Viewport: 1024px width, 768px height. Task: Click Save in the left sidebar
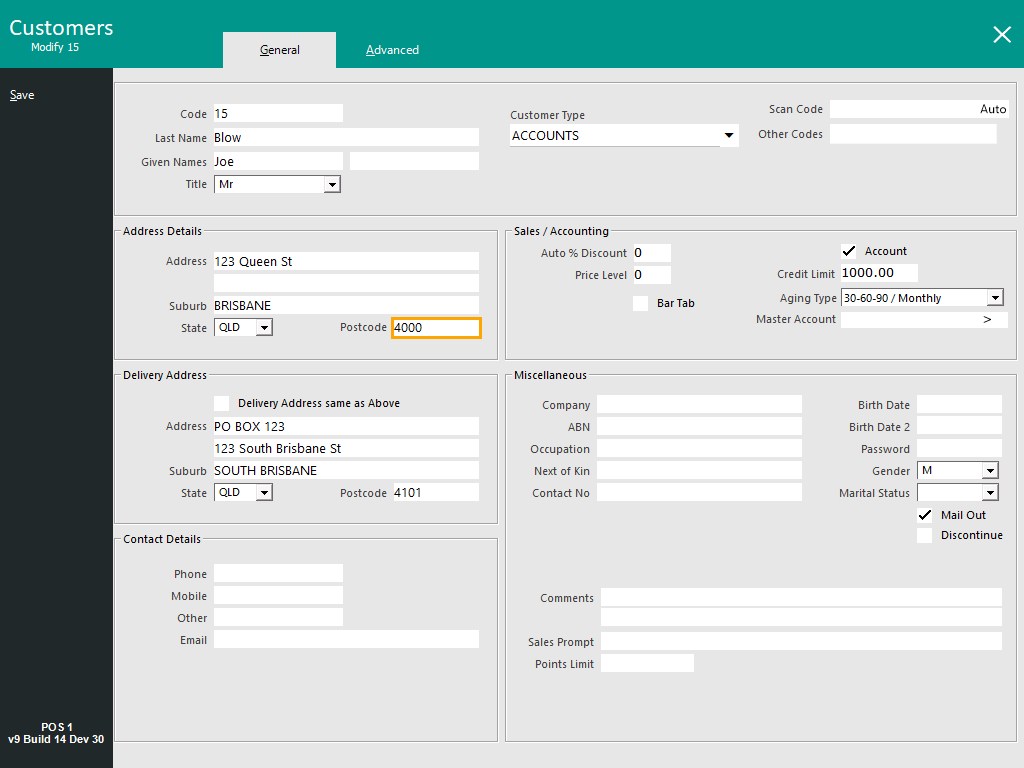pos(22,95)
